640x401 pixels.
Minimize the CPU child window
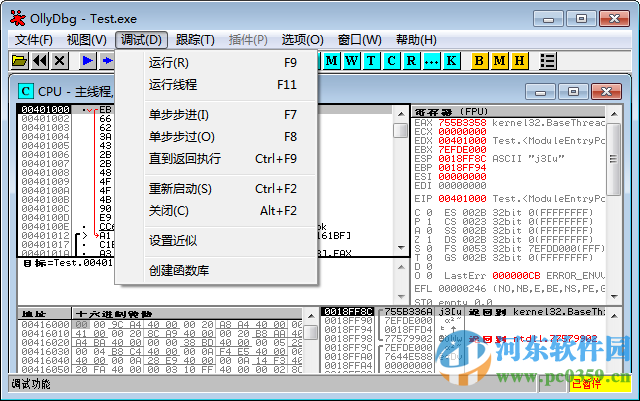click(540, 92)
